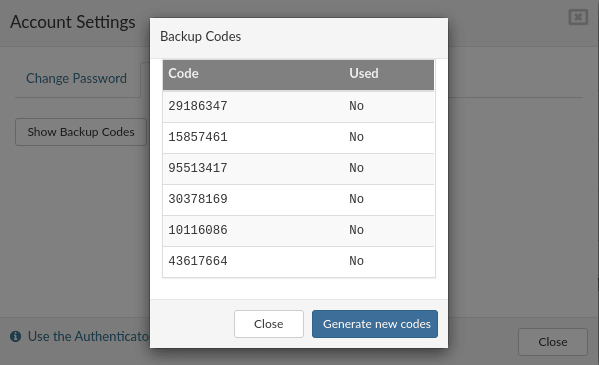This screenshot has height=365, width=599.
Task: Click the Used value for code 43617664
Action: [356, 261]
